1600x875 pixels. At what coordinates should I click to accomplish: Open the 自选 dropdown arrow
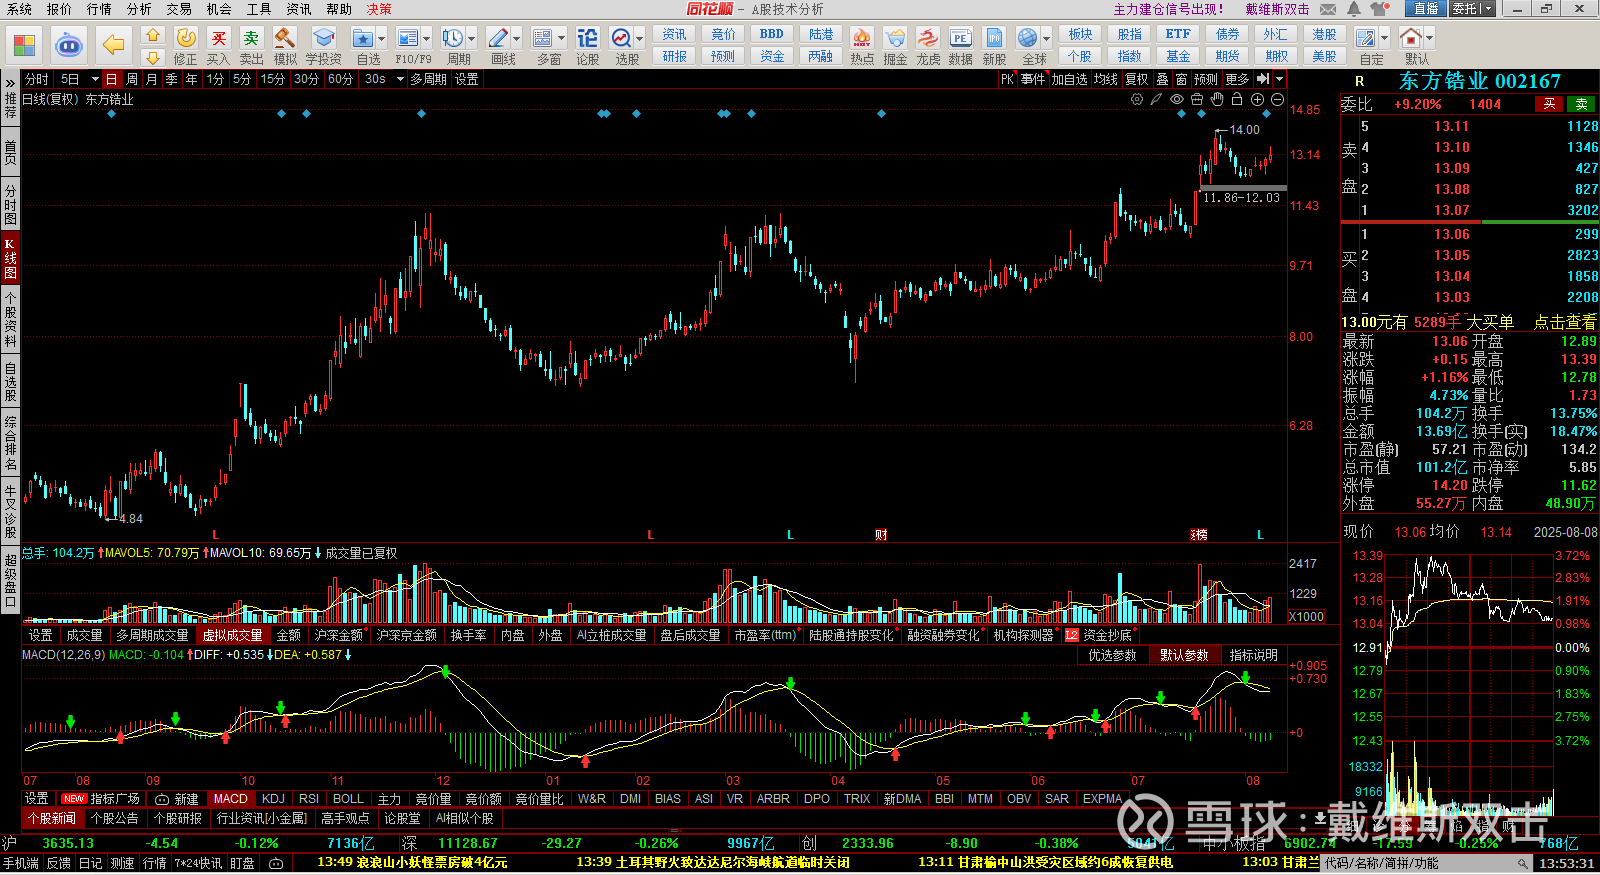[x=381, y=39]
